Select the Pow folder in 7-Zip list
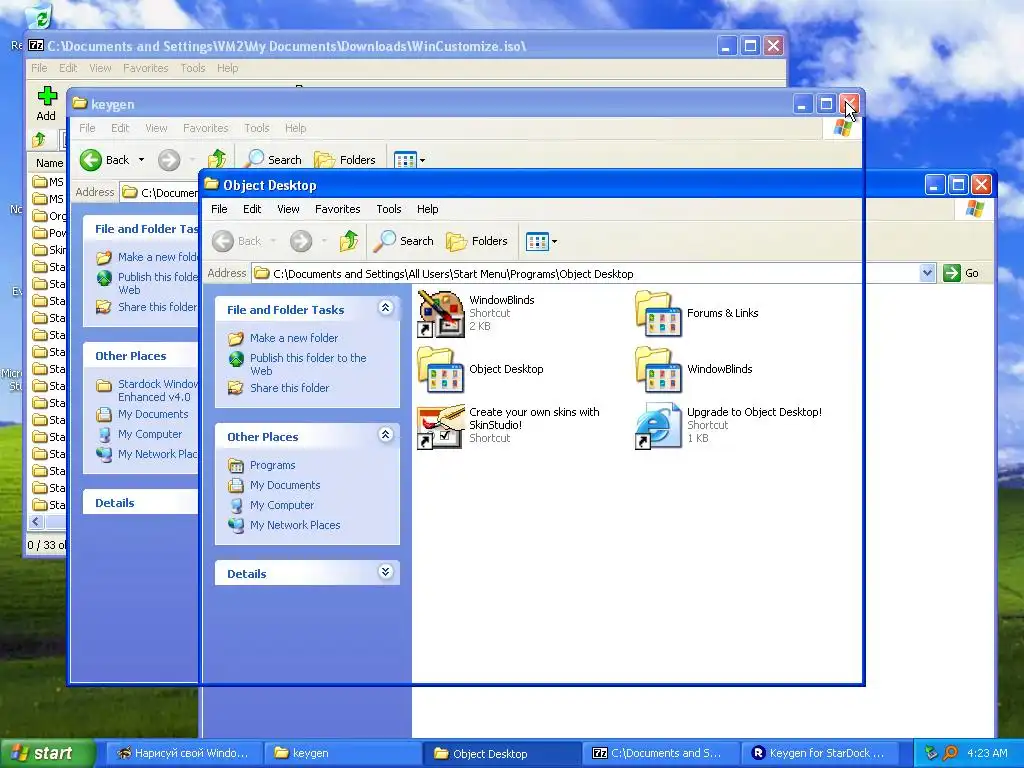 50,232
